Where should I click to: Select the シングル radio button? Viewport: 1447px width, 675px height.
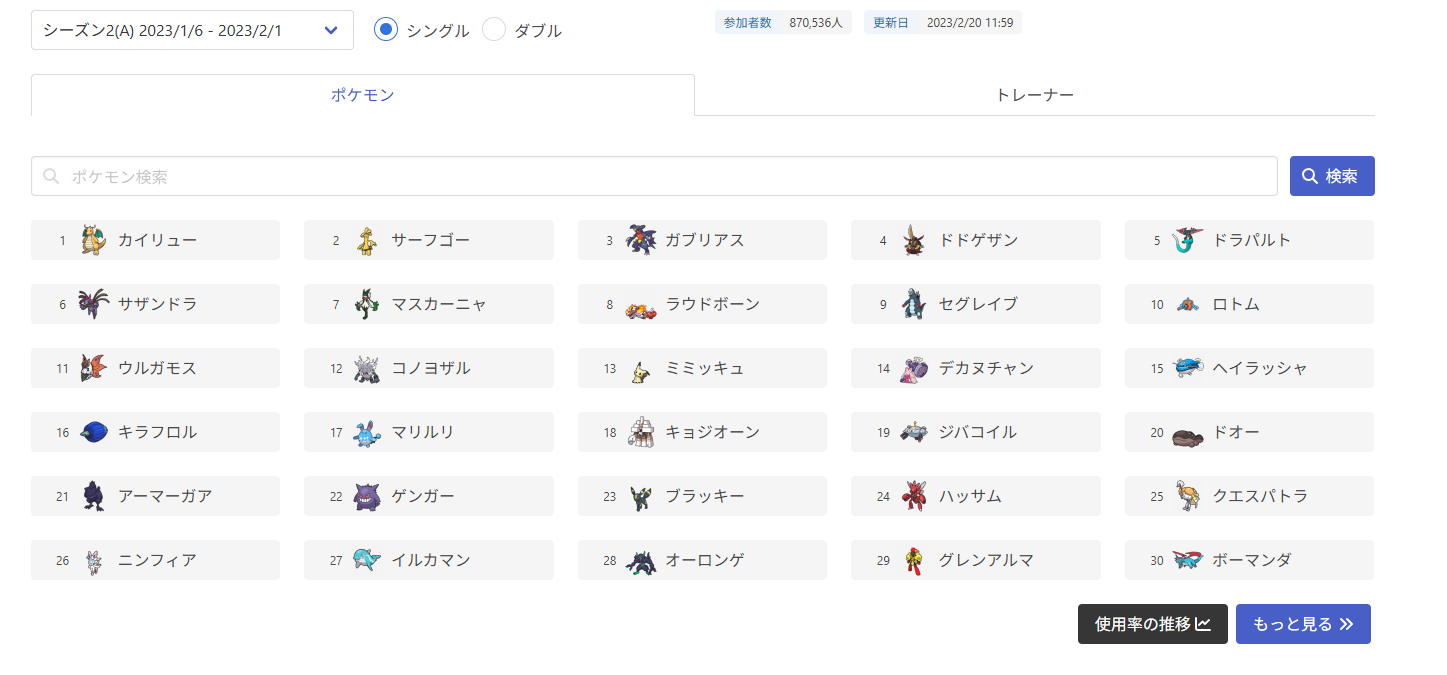[x=386, y=30]
